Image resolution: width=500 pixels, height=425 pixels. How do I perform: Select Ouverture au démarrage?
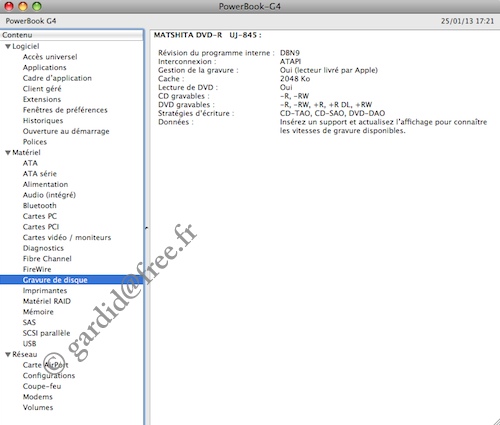(x=66, y=131)
